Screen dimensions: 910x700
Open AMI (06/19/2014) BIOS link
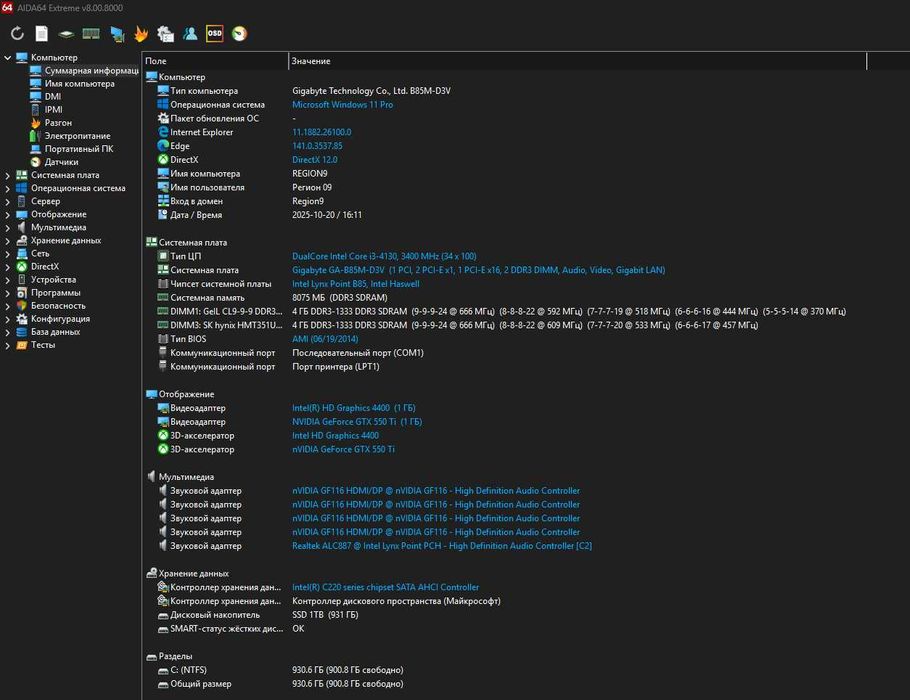(x=325, y=339)
